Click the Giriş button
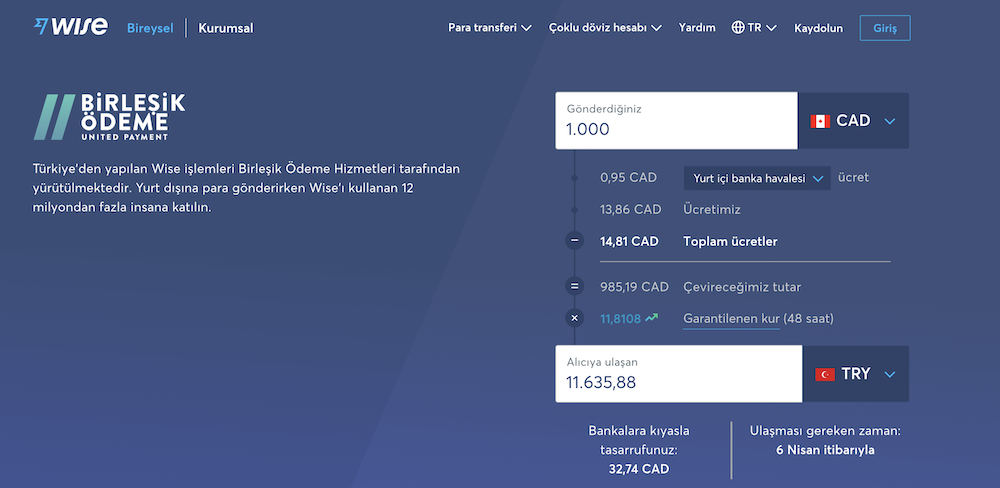The image size is (1000, 488). click(885, 28)
